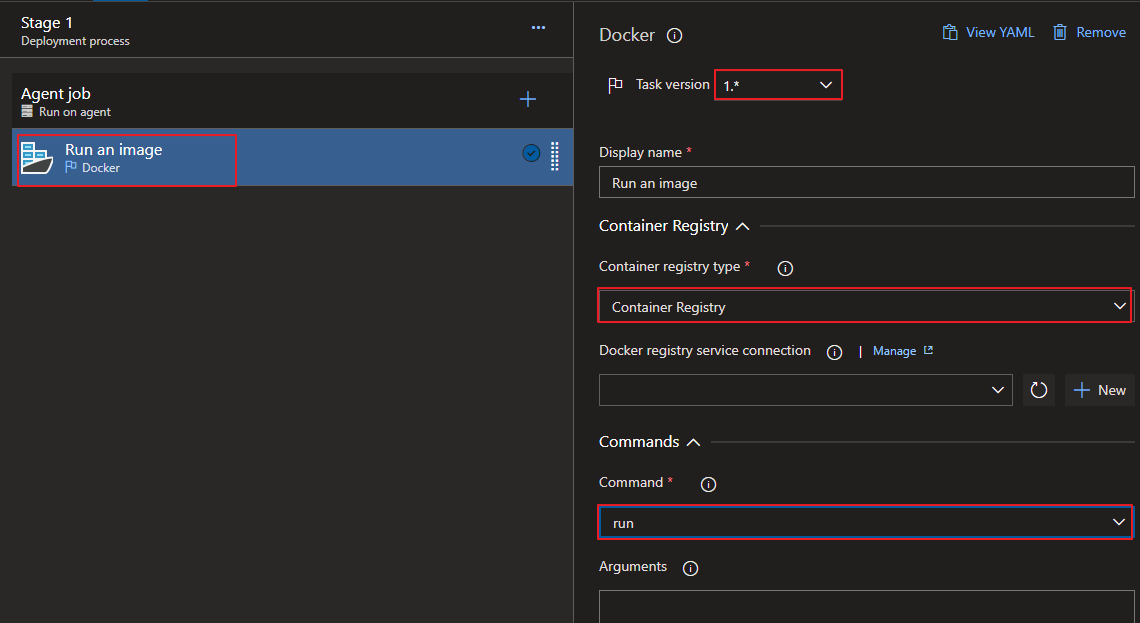Click the drag handle on Run an image task

point(555,157)
